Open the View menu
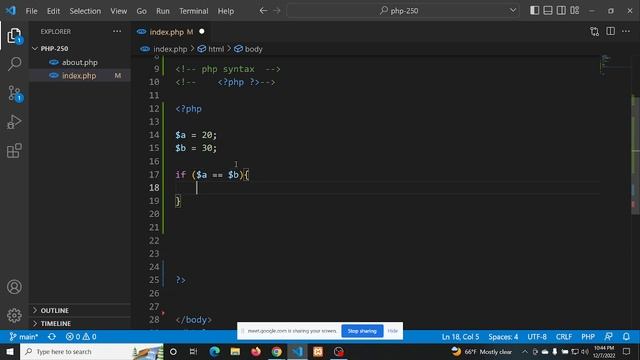The width and height of the screenshot is (640, 360). (118, 11)
